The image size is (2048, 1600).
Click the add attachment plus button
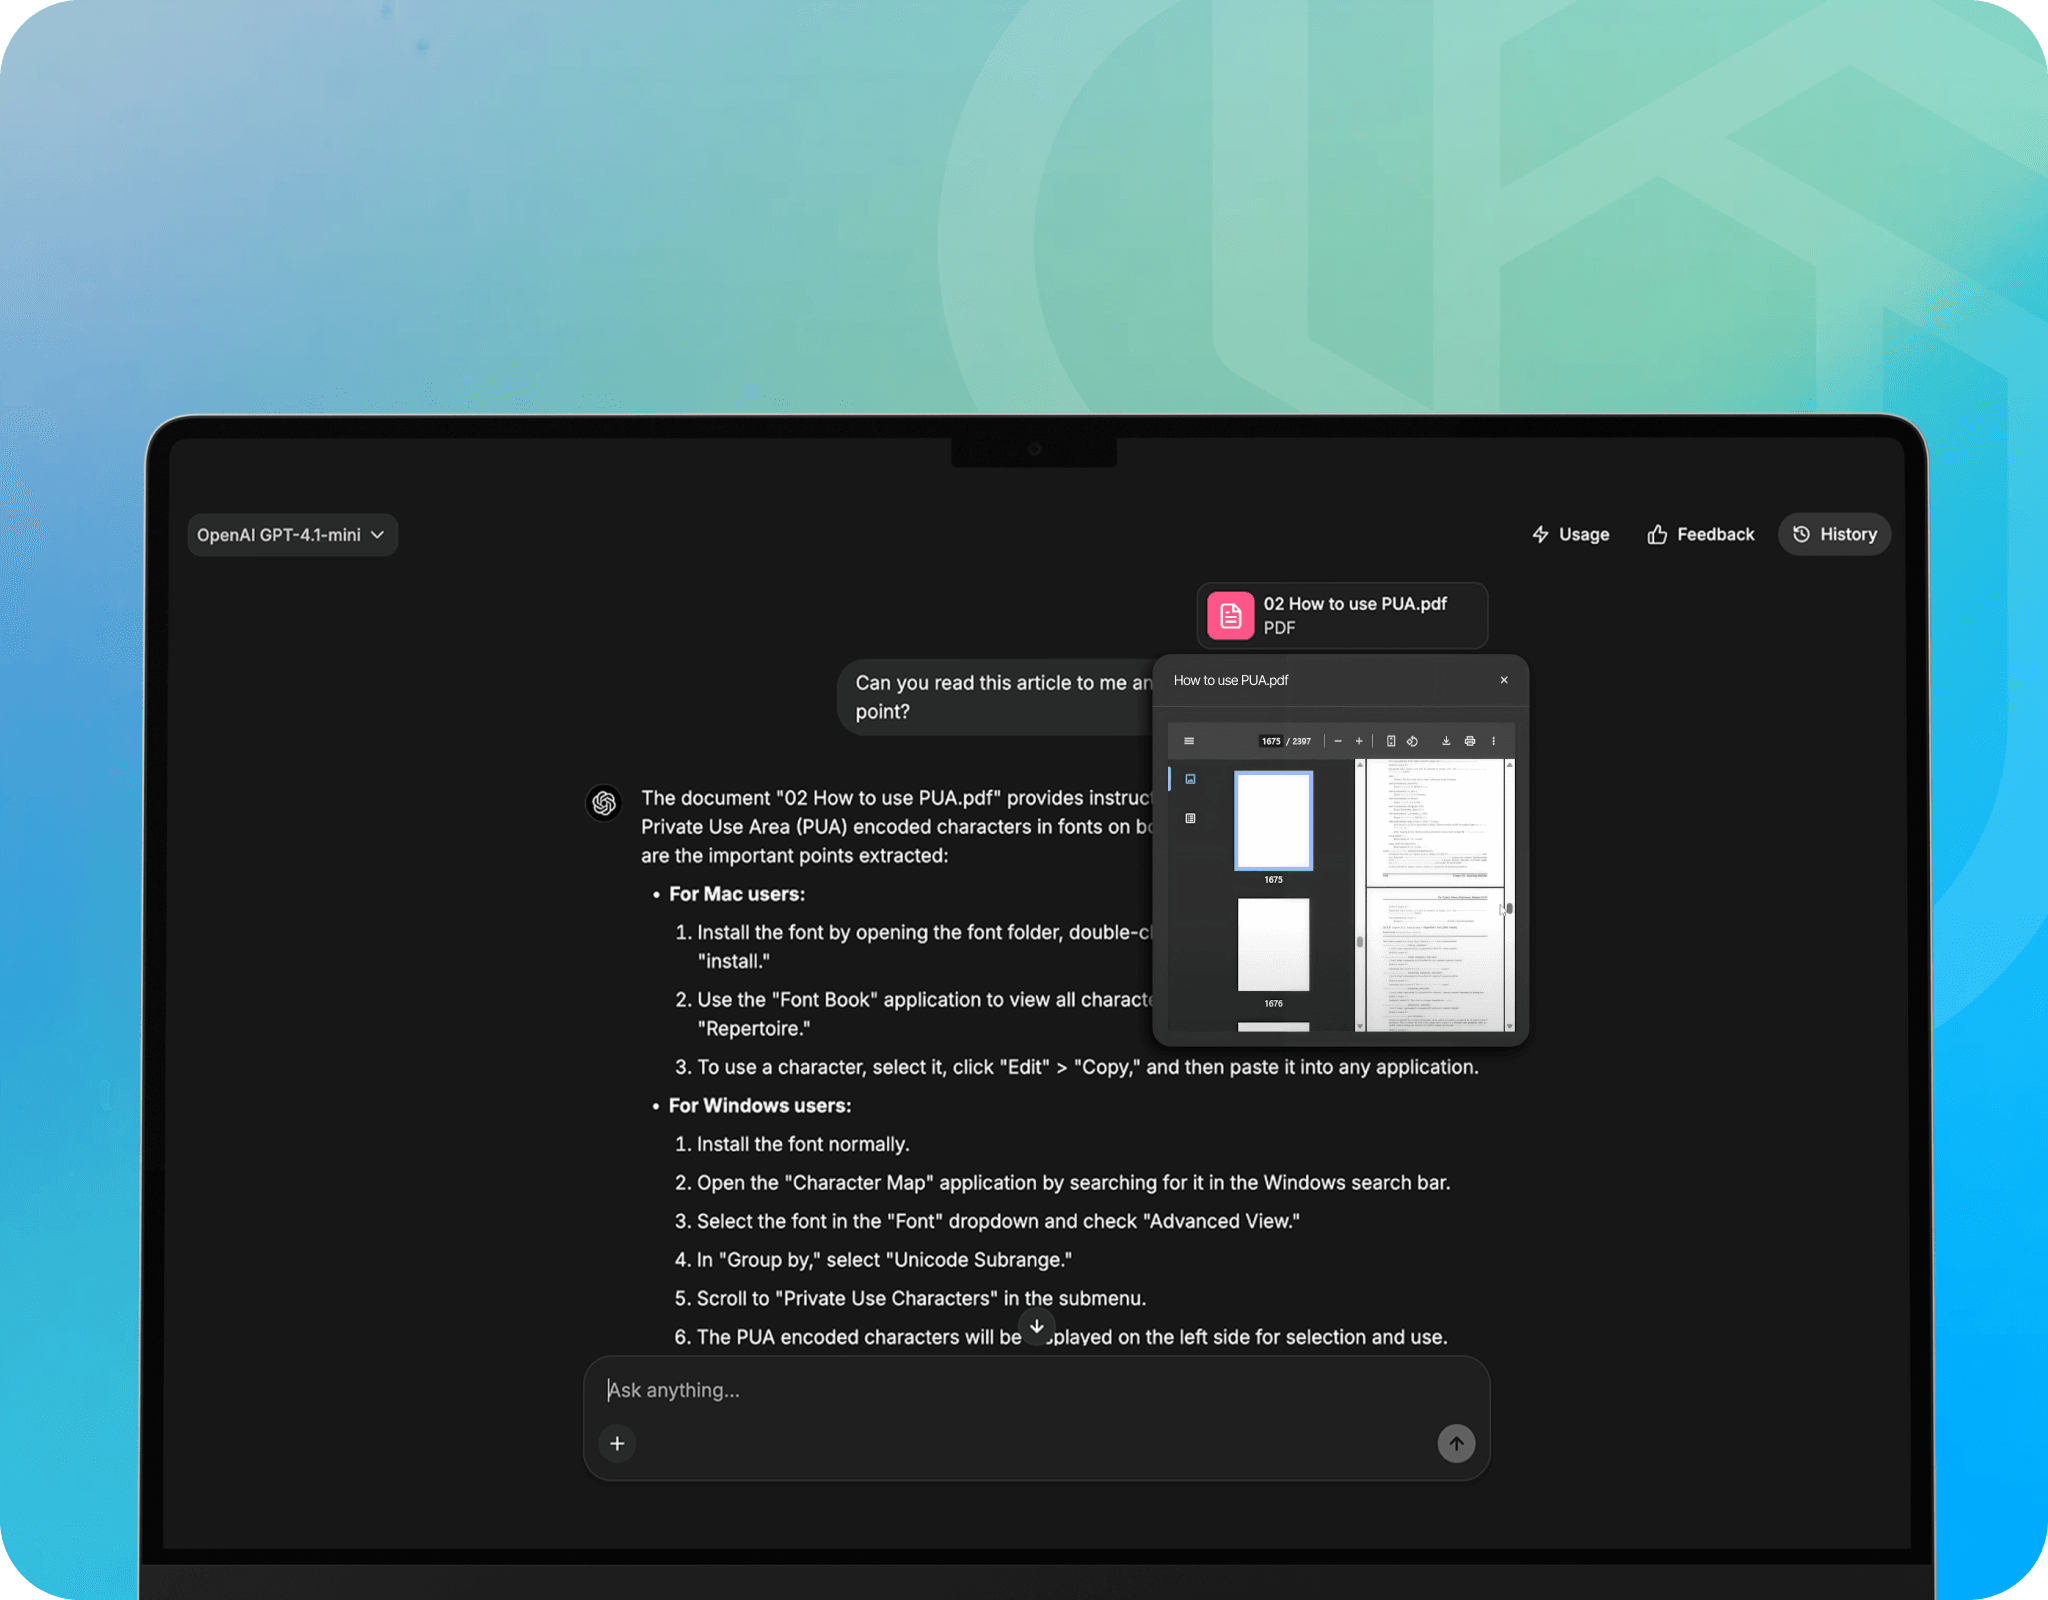617,1443
